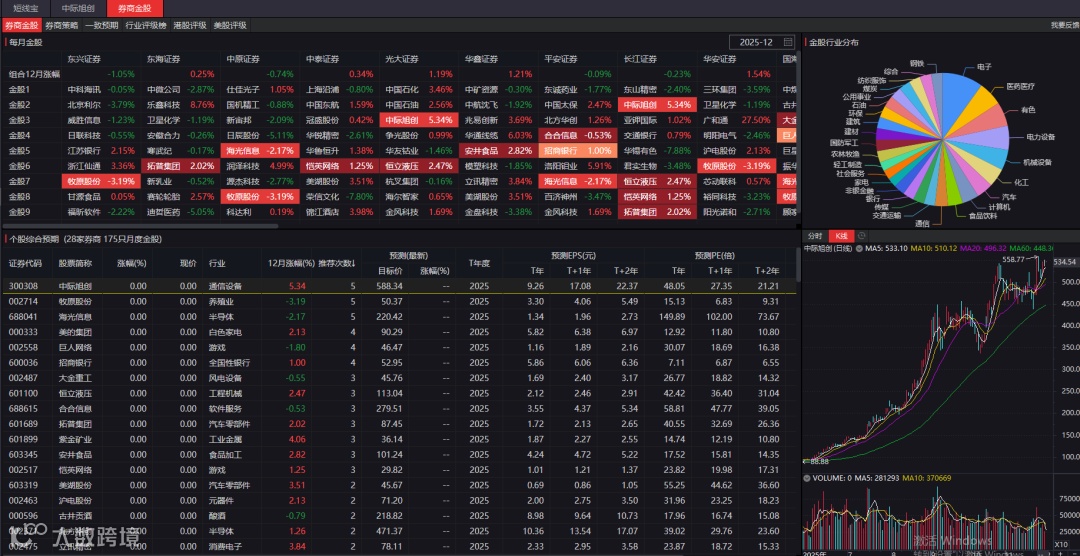Click the 中原证券 broker column header
Screen dimensions: 1080x556
click(243, 59)
